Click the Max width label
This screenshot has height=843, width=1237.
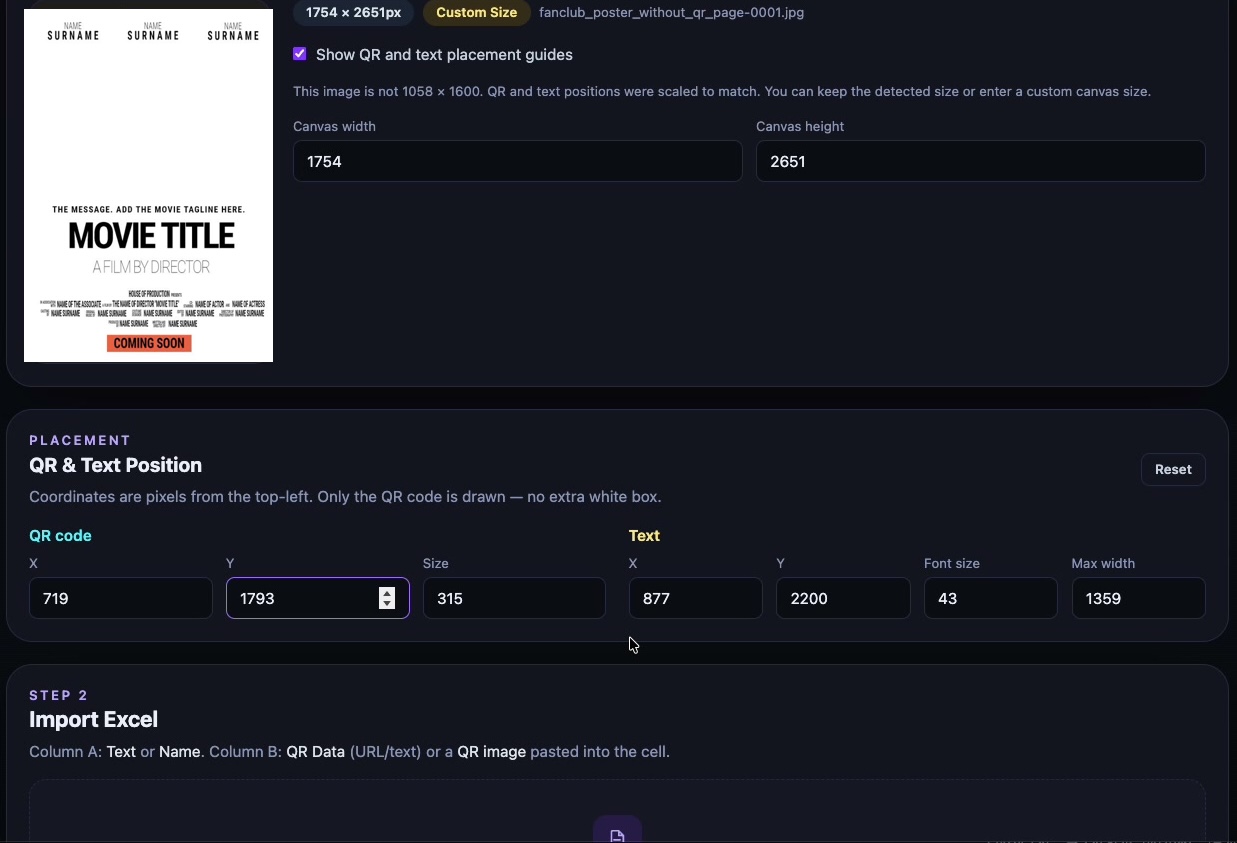1103,563
